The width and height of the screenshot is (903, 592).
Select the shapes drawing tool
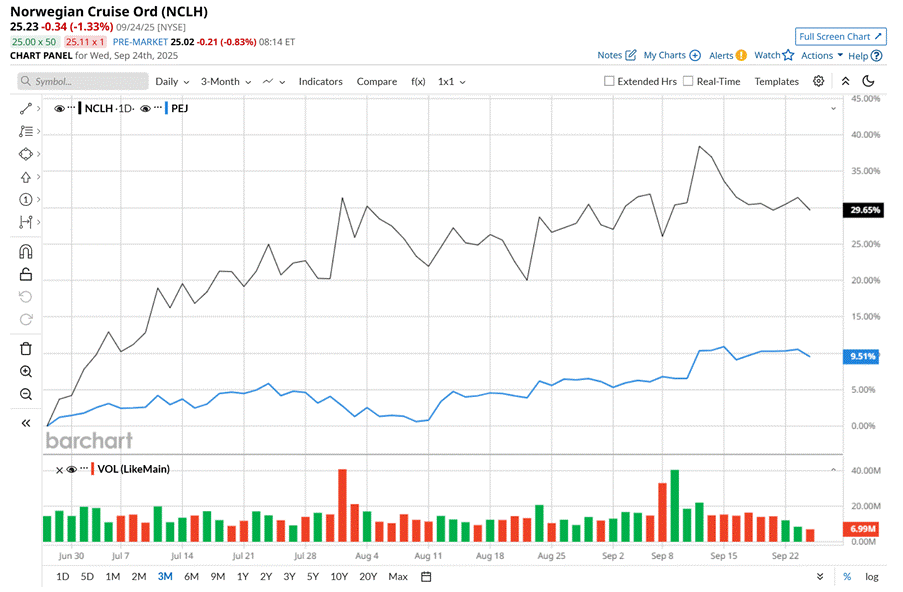click(25, 154)
